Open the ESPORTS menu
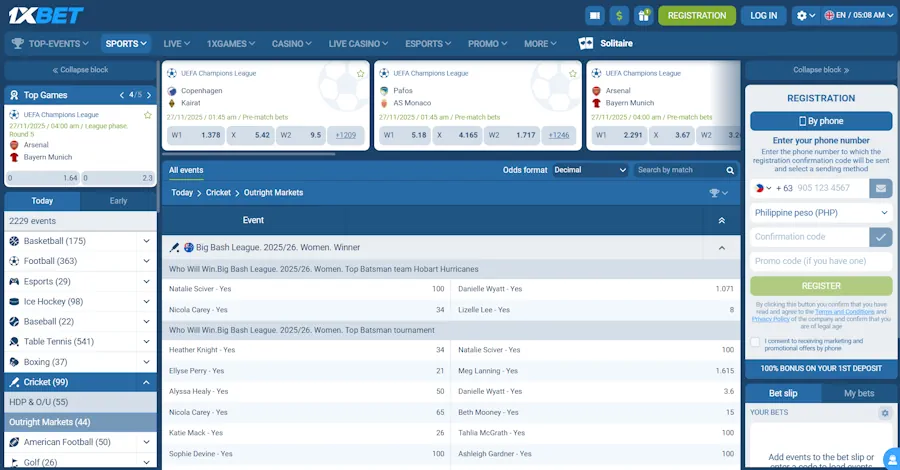The width and height of the screenshot is (900, 470). click(x=428, y=44)
